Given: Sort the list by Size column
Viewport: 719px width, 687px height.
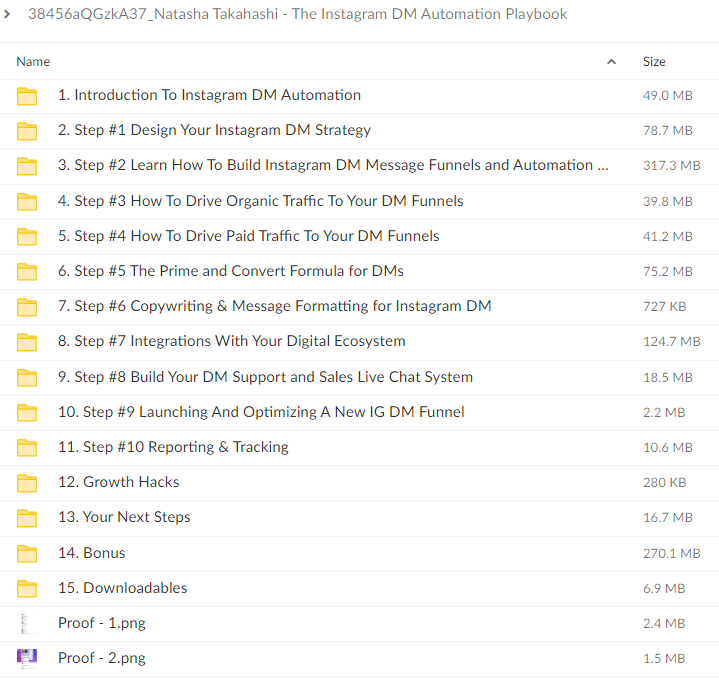Looking at the screenshot, I should (654, 61).
